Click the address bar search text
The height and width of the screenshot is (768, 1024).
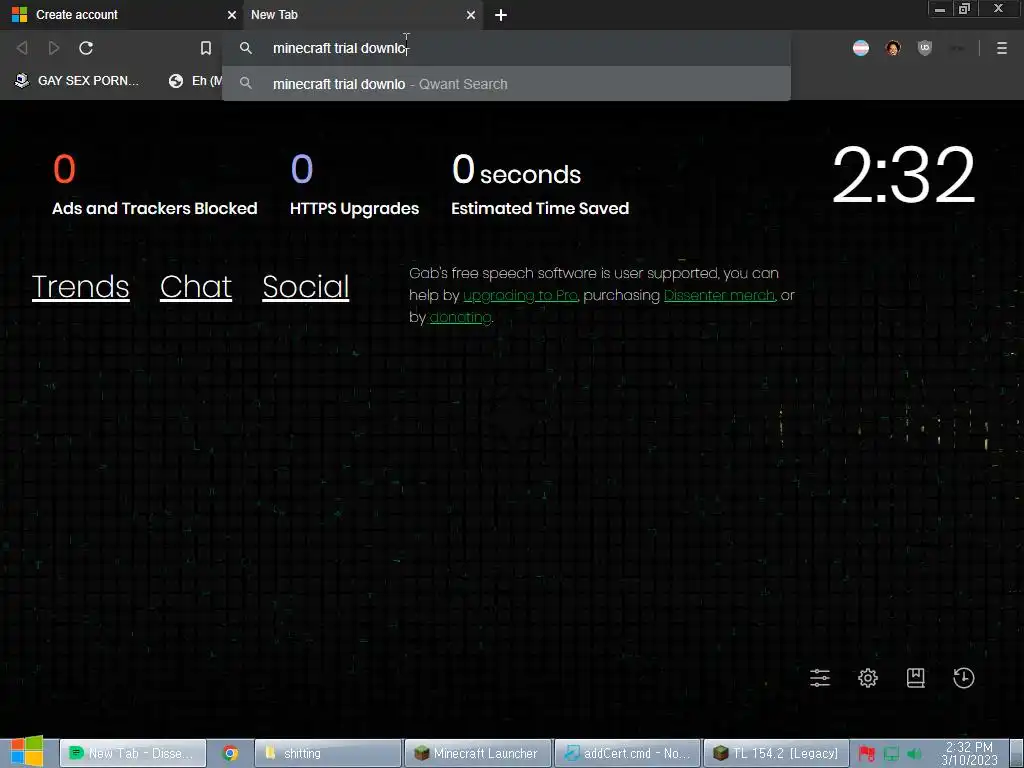340,48
